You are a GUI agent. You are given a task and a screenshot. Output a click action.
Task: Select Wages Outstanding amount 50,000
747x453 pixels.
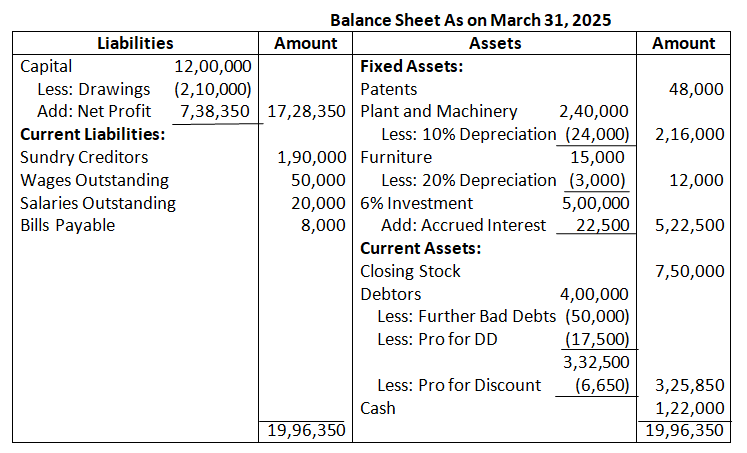coord(318,180)
